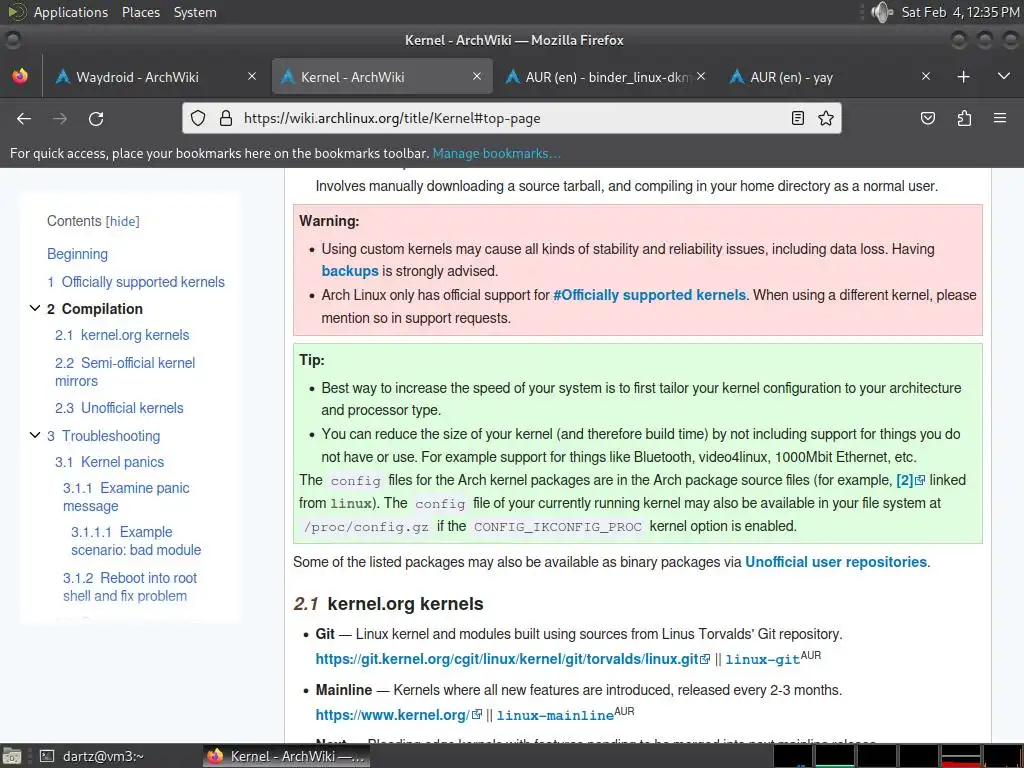Go to 3.1 Kernel panics entry
The width and height of the screenshot is (1024, 768).
click(x=109, y=462)
